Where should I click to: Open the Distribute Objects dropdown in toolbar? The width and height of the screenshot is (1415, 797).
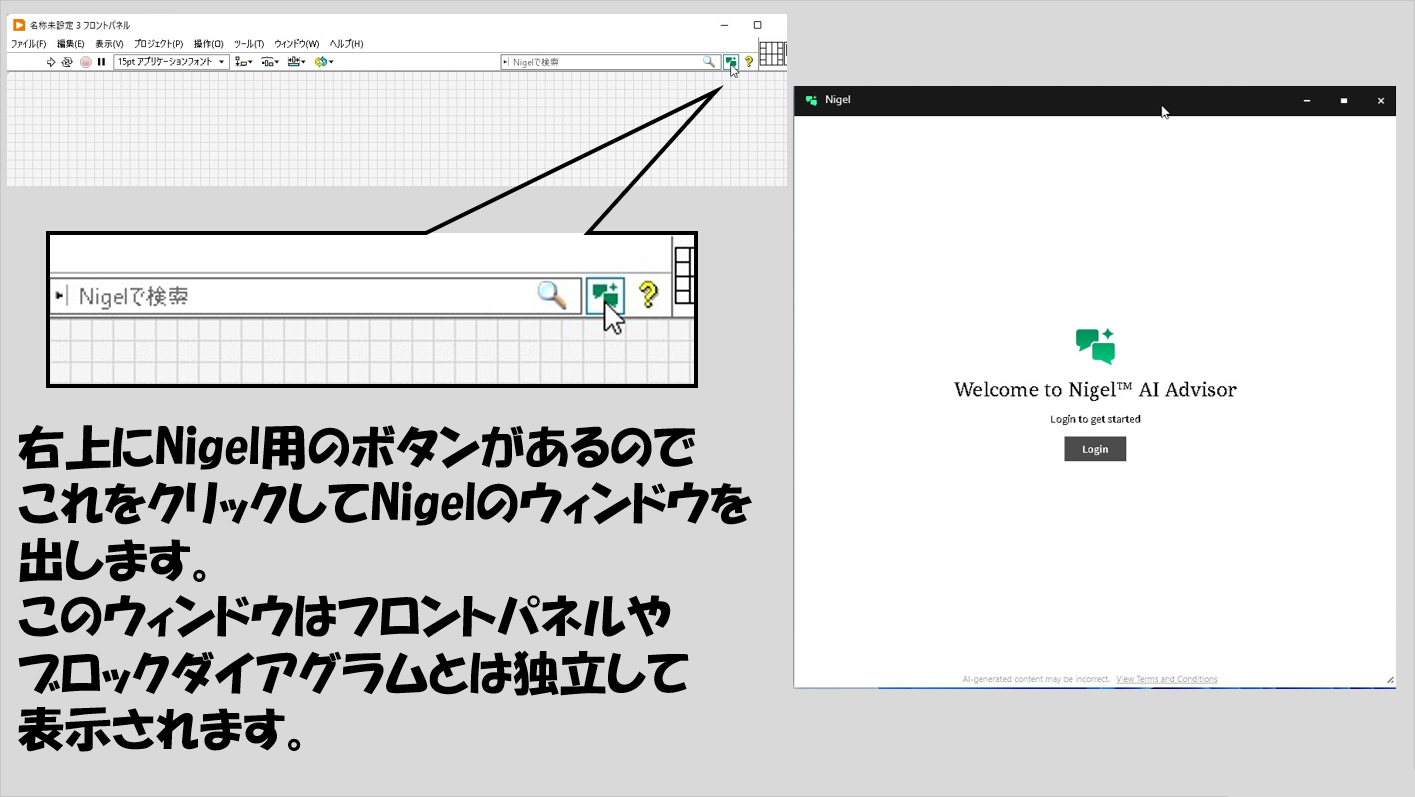coord(270,62)
